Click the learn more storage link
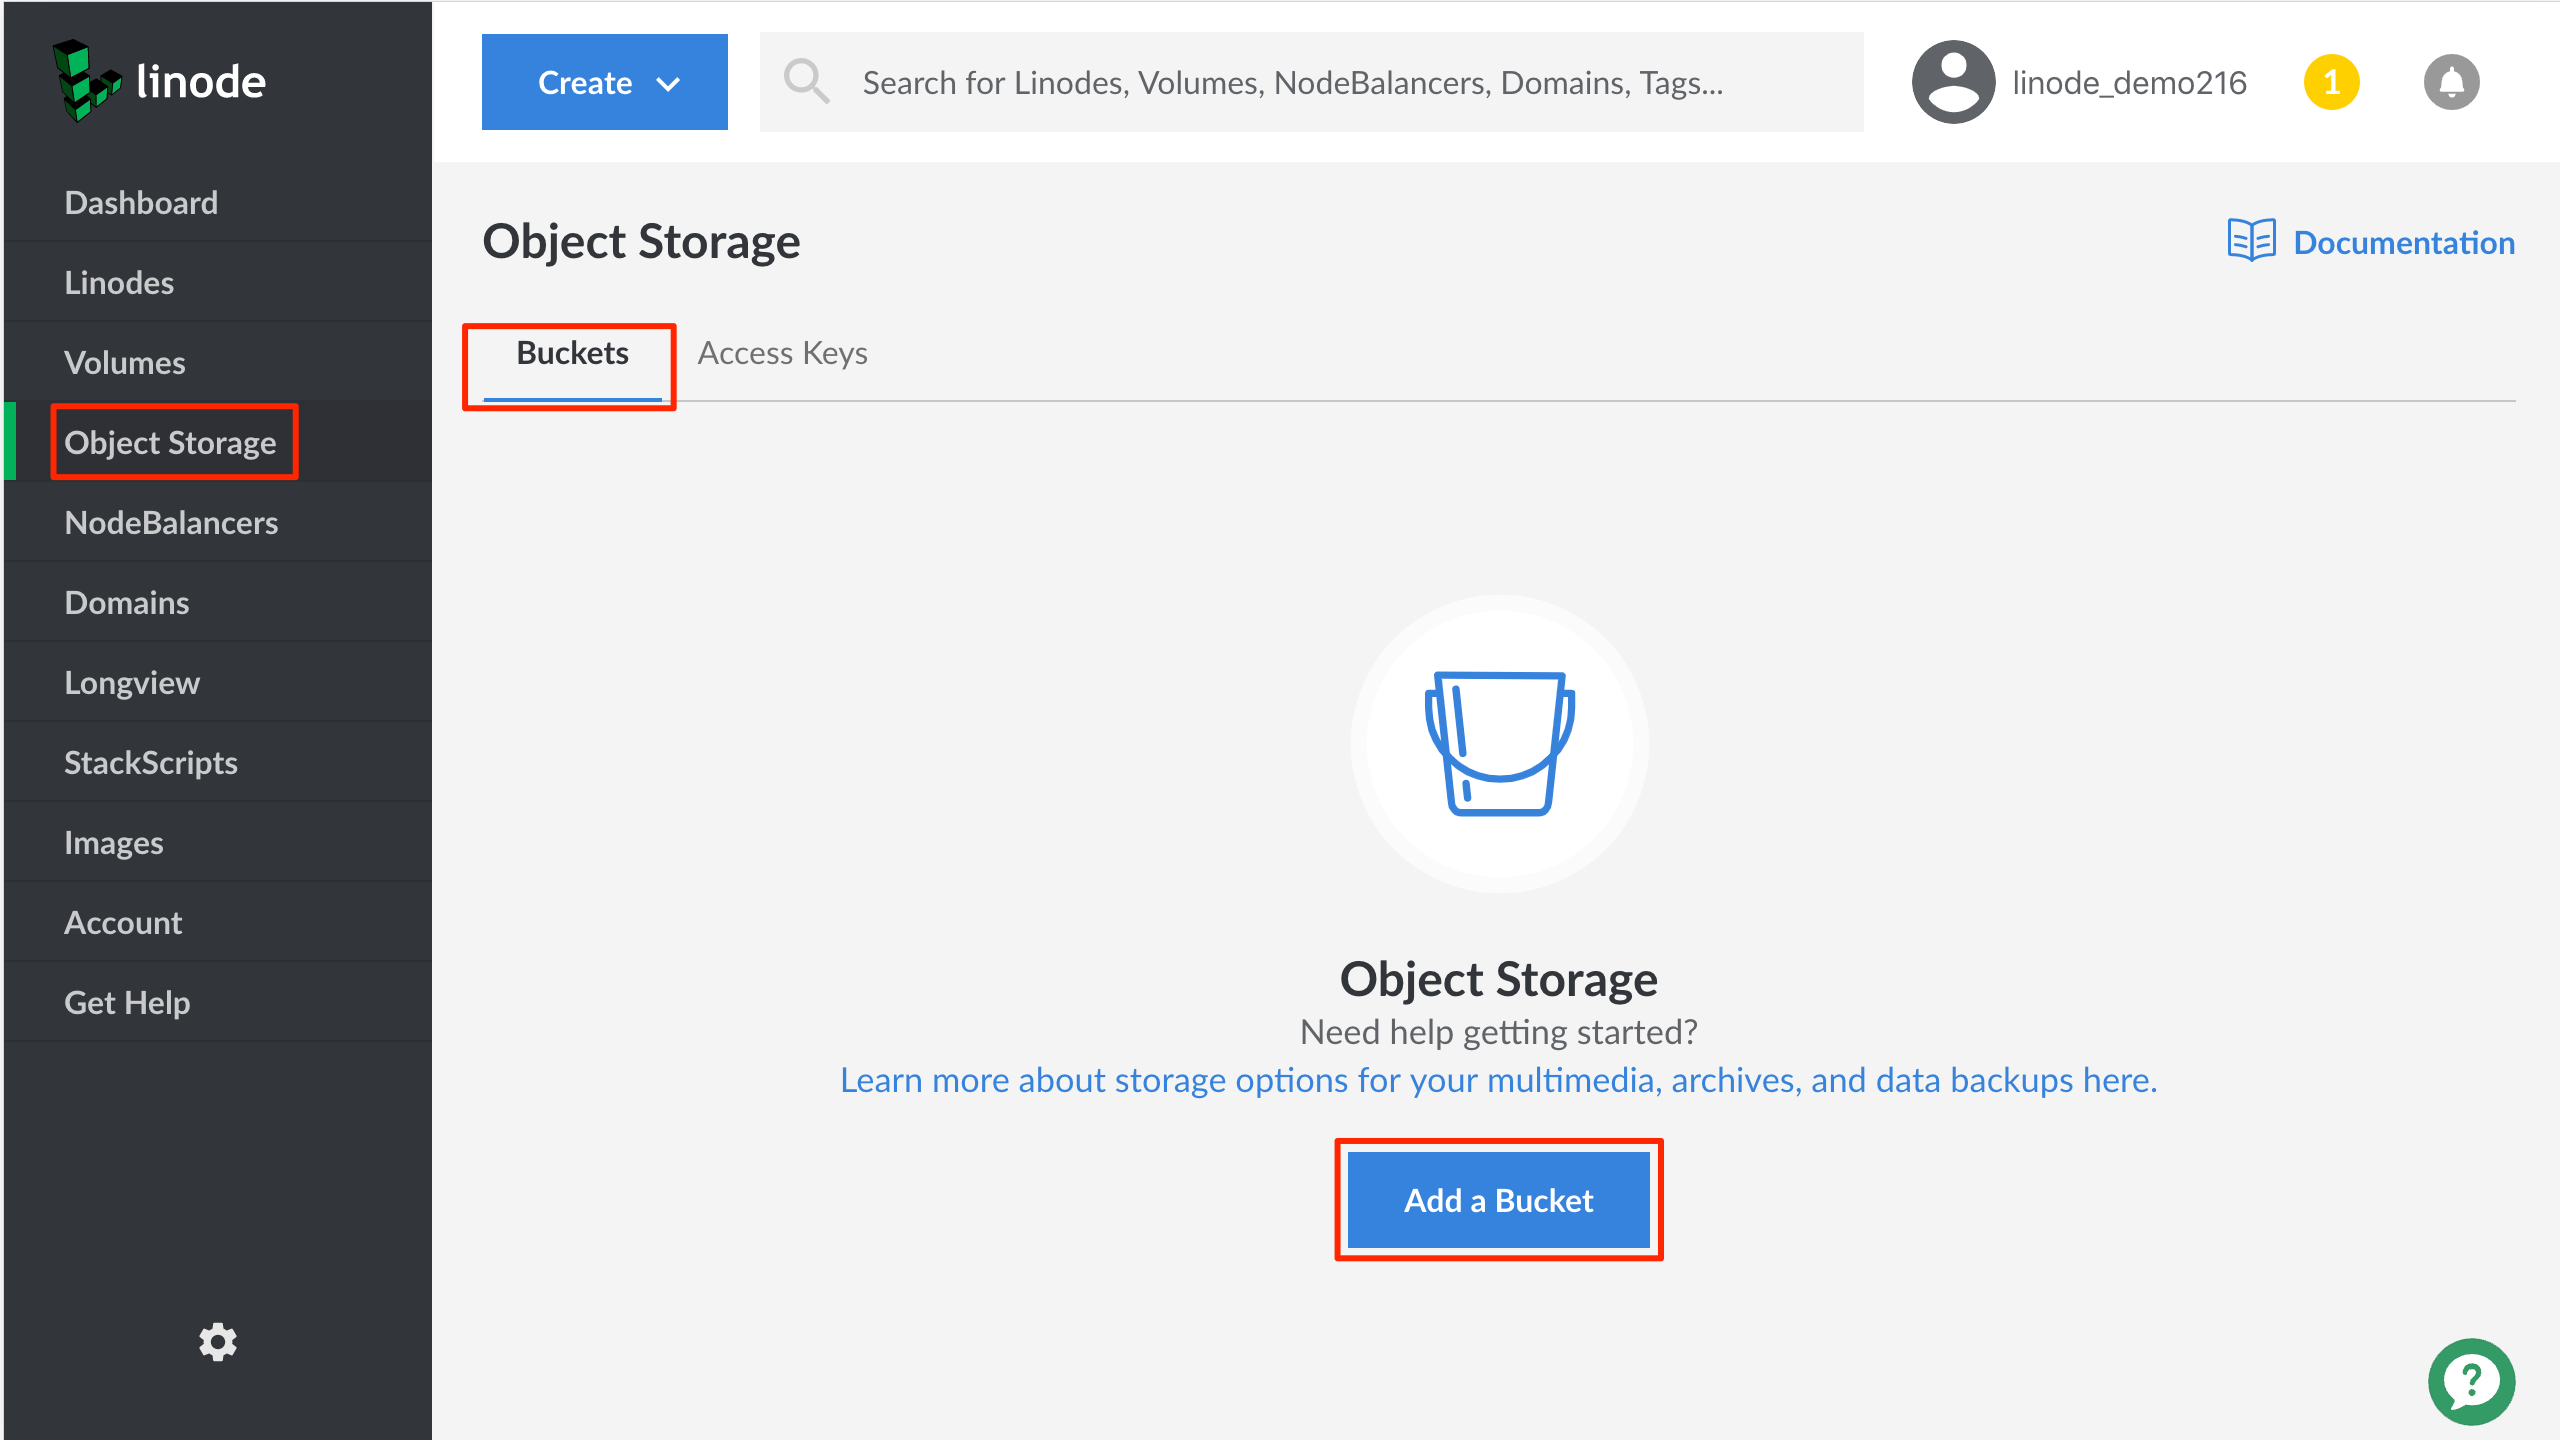 (x=1498, y=1080)
